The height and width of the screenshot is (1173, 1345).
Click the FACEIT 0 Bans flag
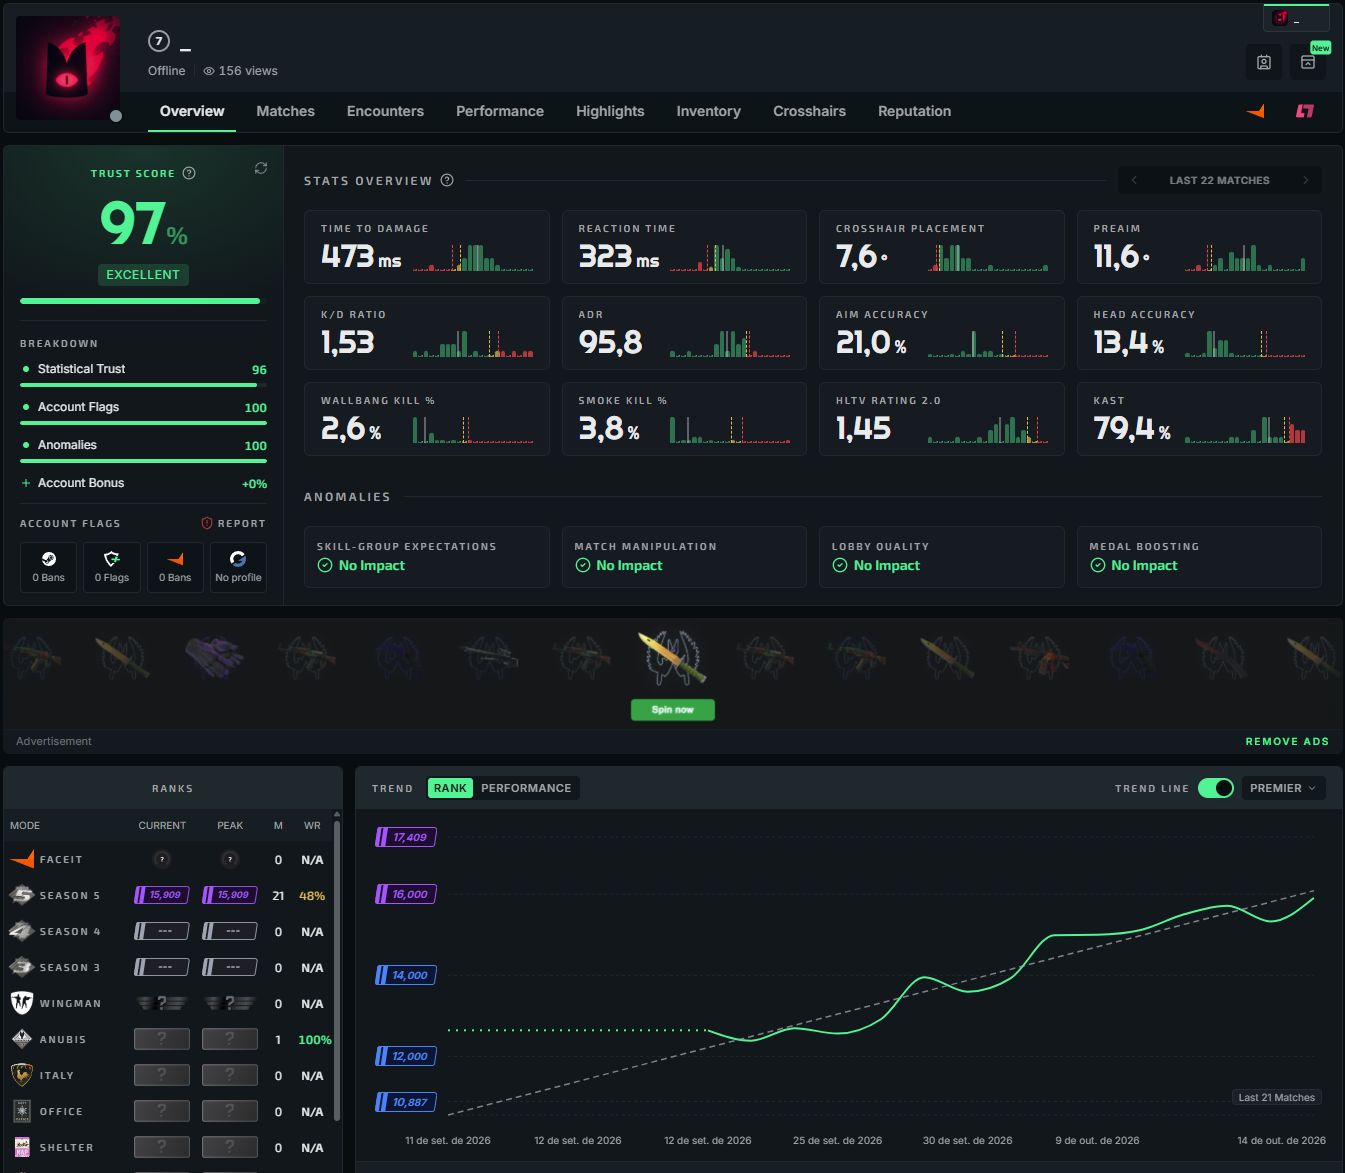point(175,567)
